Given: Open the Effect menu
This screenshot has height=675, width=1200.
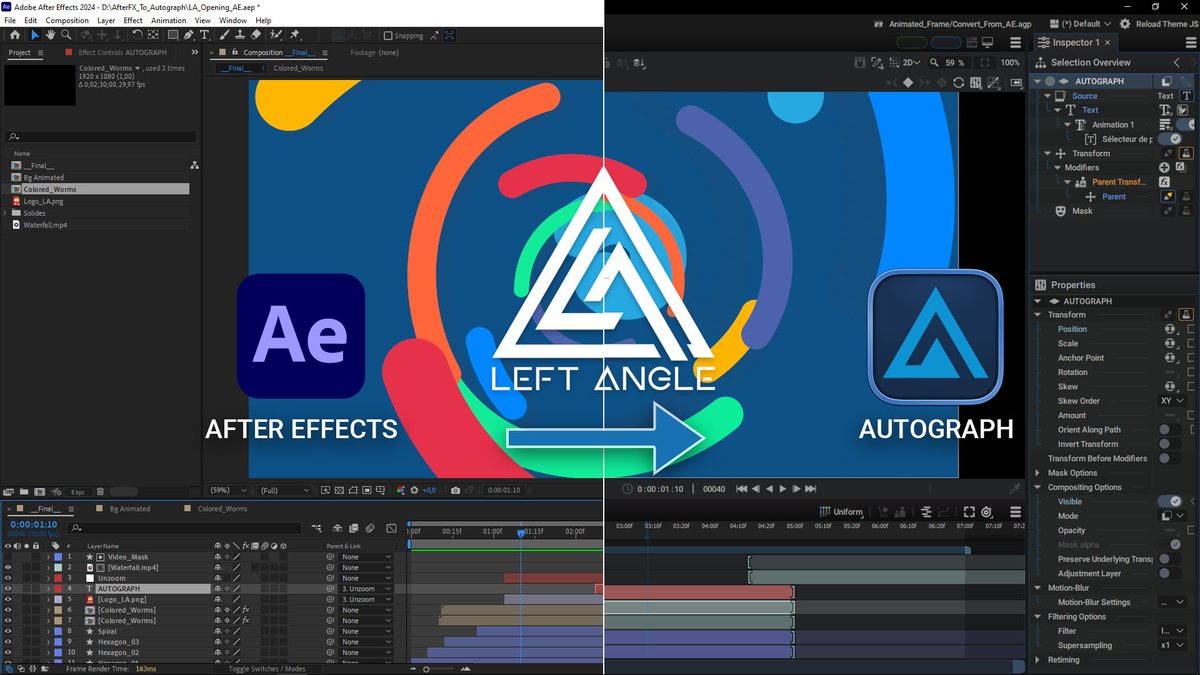Looking at the screenshot, I should [133, 20].
